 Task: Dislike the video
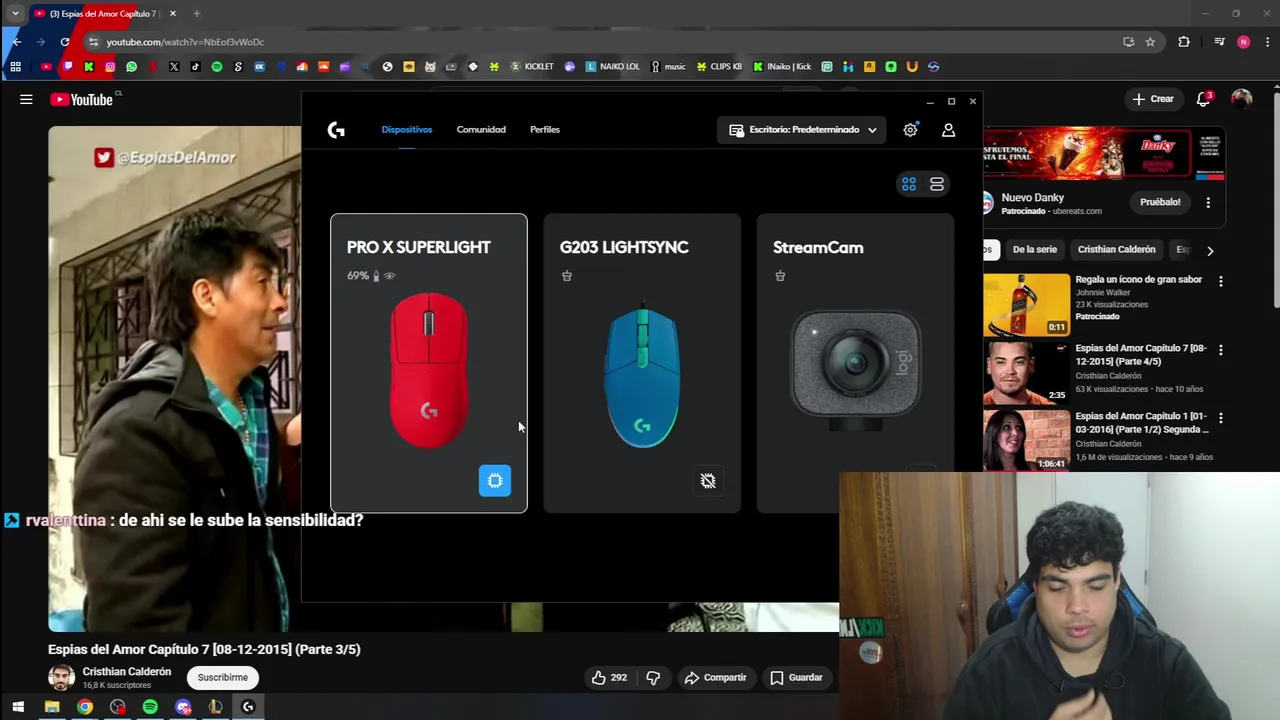pos(653,677)
